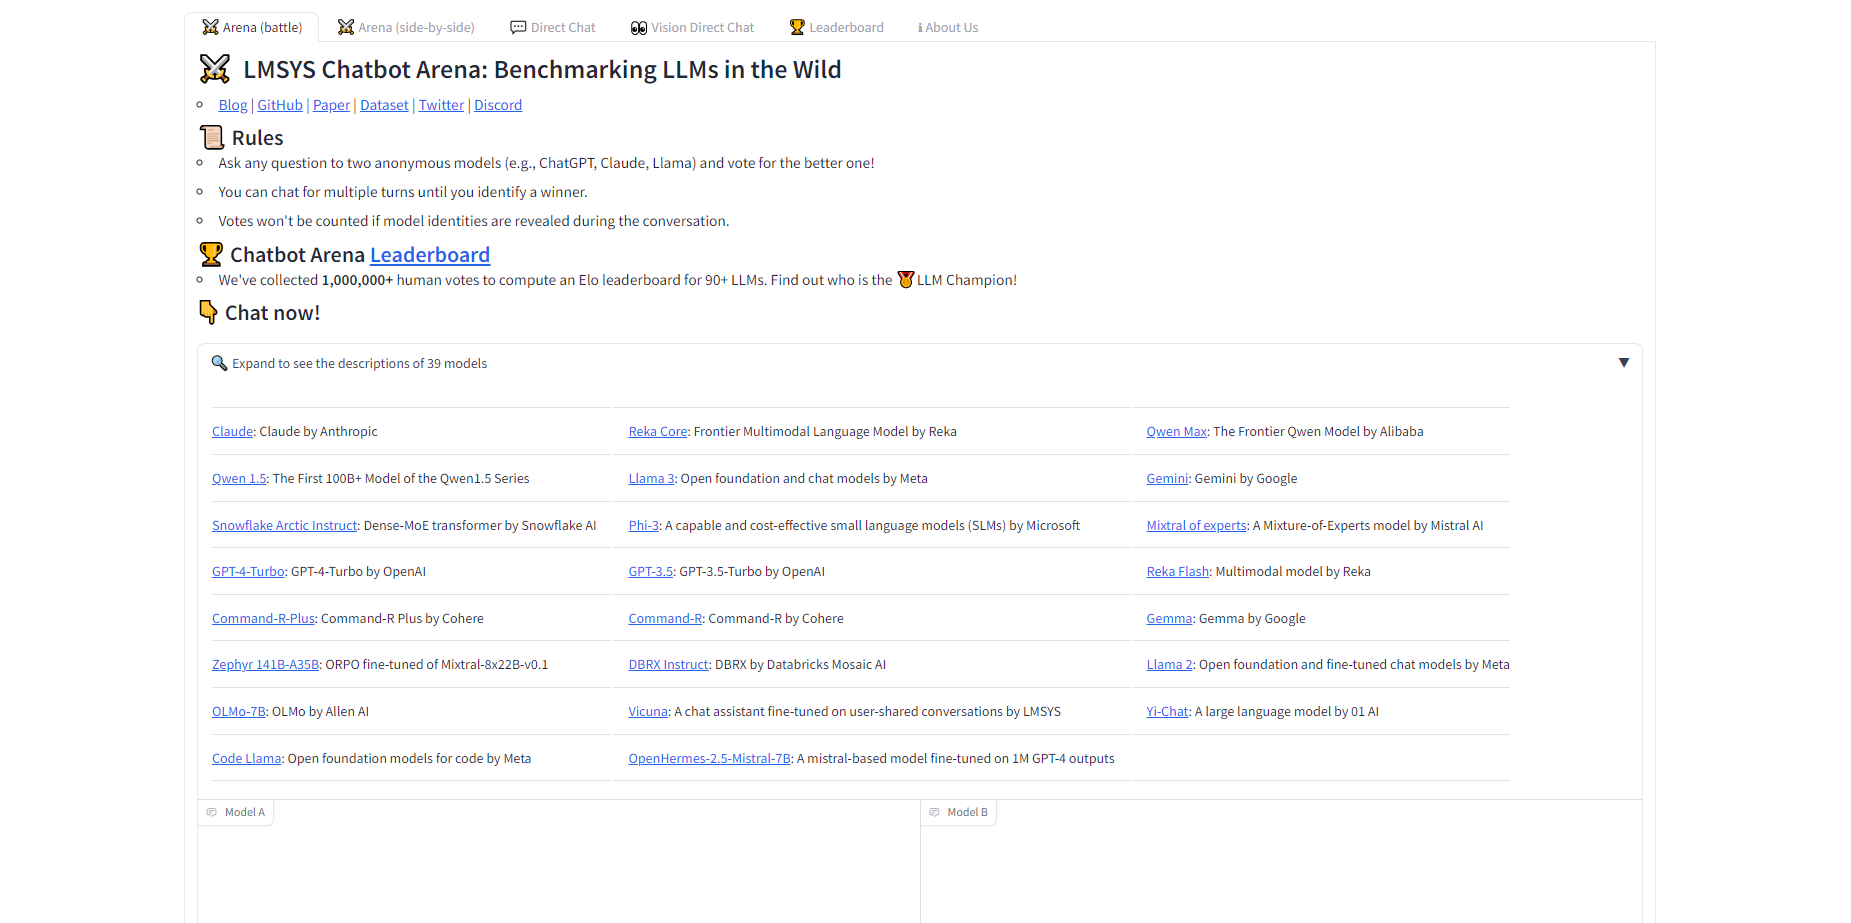Open the Command-R-Plus model link

tap(263, 619)
